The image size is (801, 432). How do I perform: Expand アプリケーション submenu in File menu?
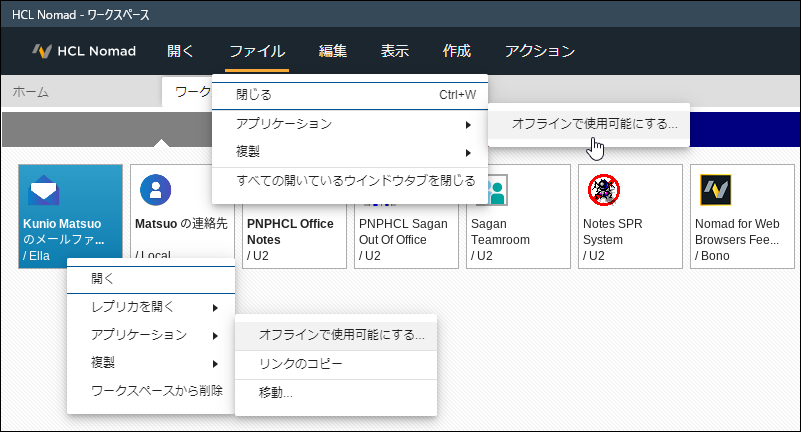click(350, 124)
